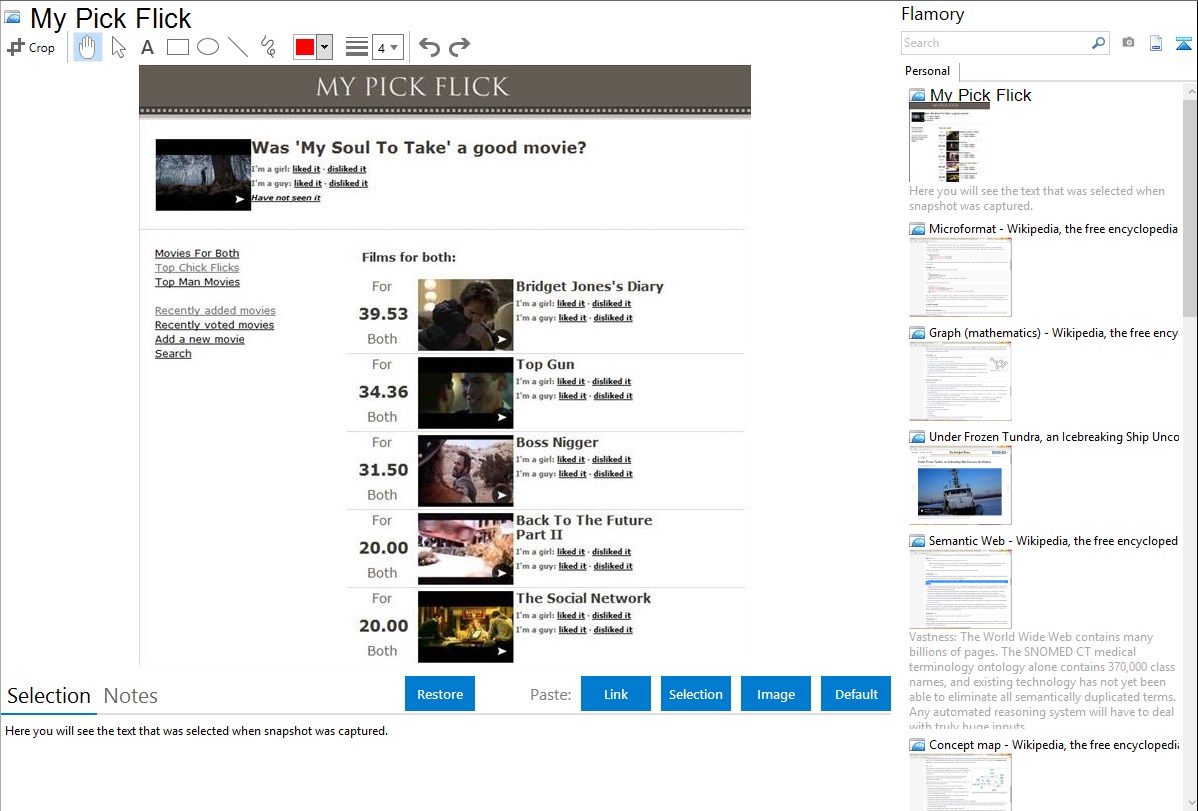Pick the rectangle shape tool
This screenshot has width=1198, height=811.
[x=178, y=47]
